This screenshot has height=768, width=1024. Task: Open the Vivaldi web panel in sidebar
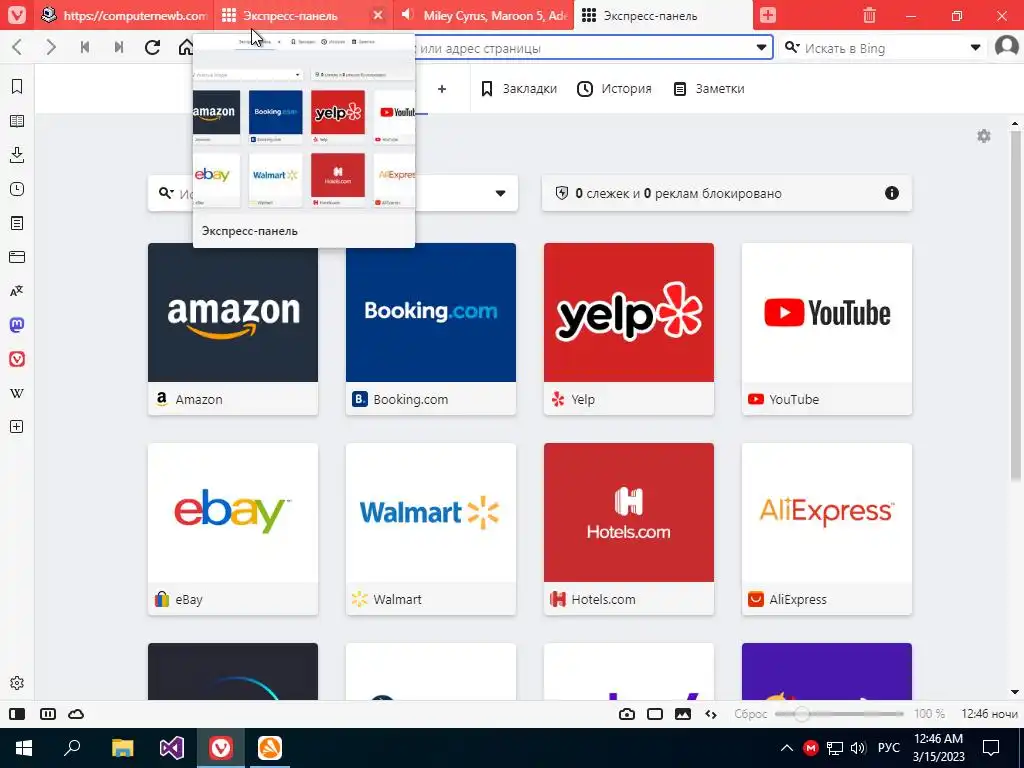click(17, 359)
